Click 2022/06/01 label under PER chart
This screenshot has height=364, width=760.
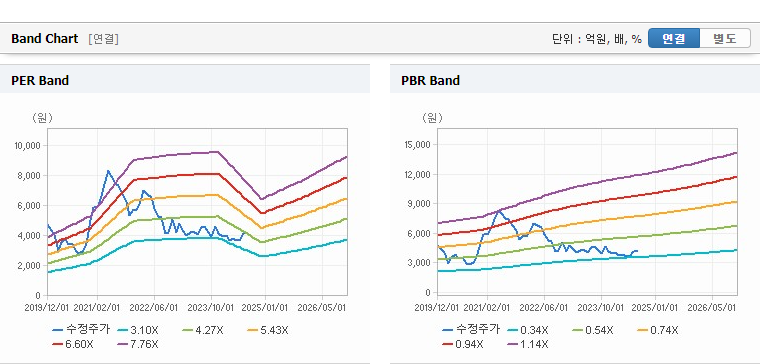click(x=155, y=308)
